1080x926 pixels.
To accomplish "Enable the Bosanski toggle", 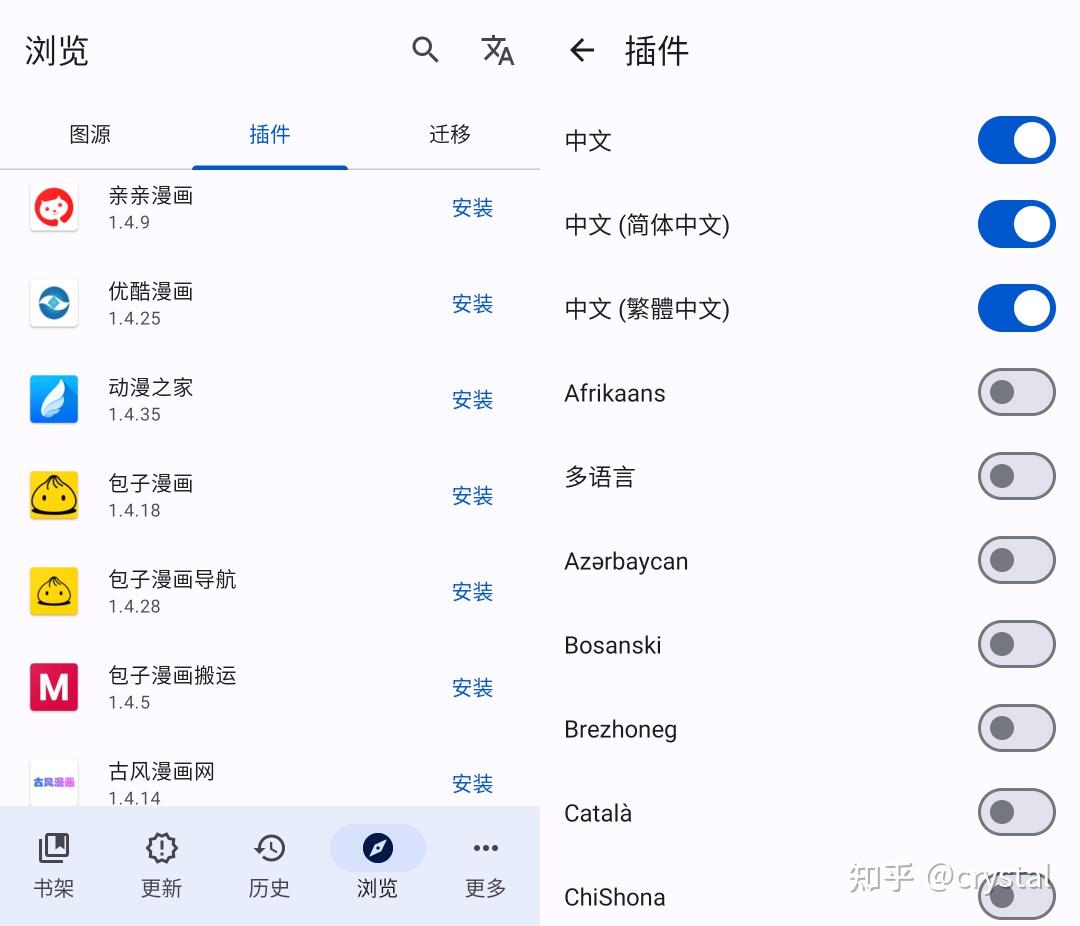I will pos(1017,644).
